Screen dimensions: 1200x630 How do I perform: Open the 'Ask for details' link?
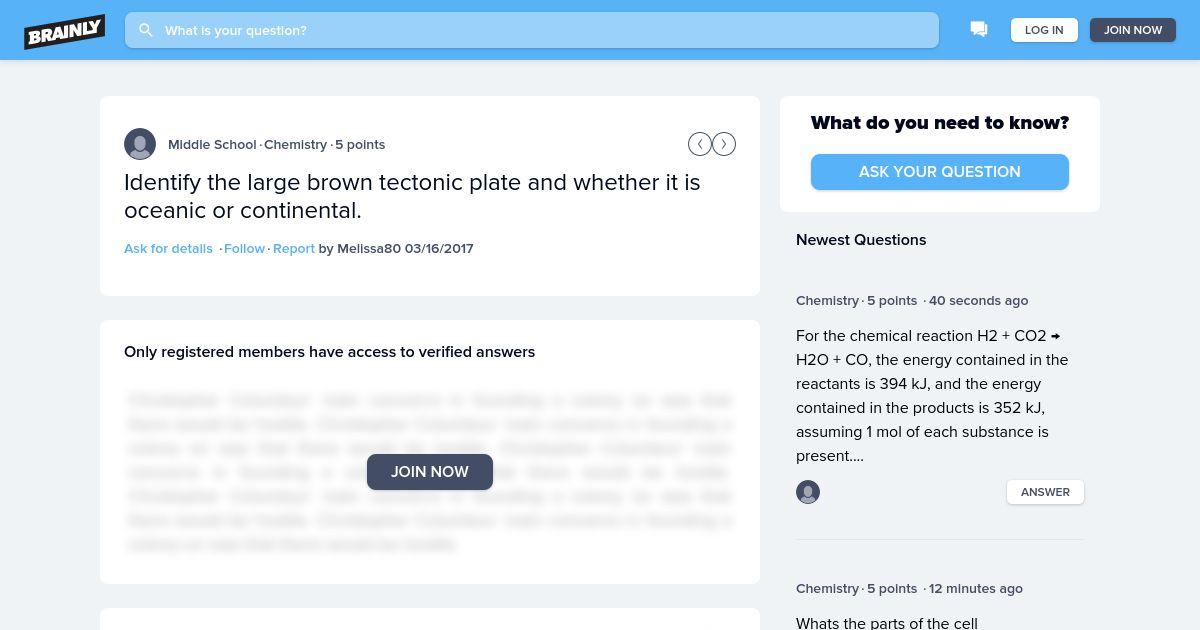[168, 248]
